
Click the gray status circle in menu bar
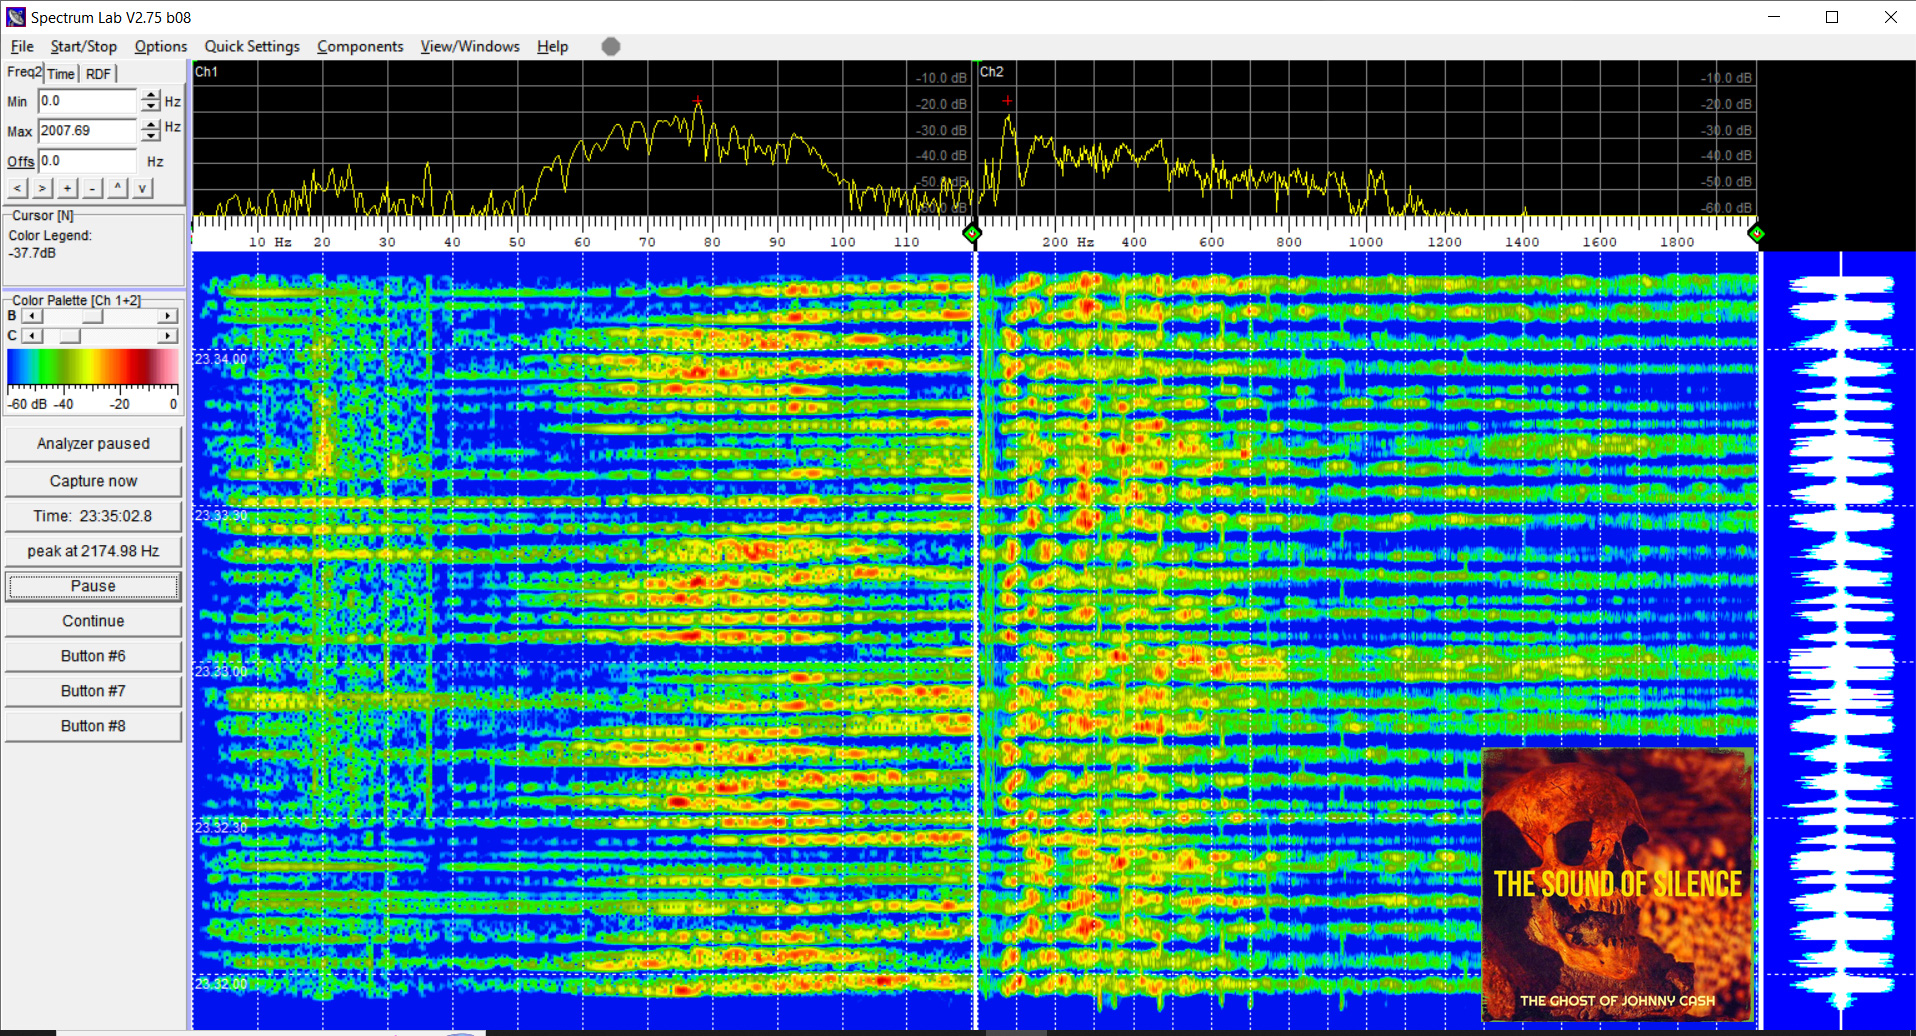click(x=611, y=46)
